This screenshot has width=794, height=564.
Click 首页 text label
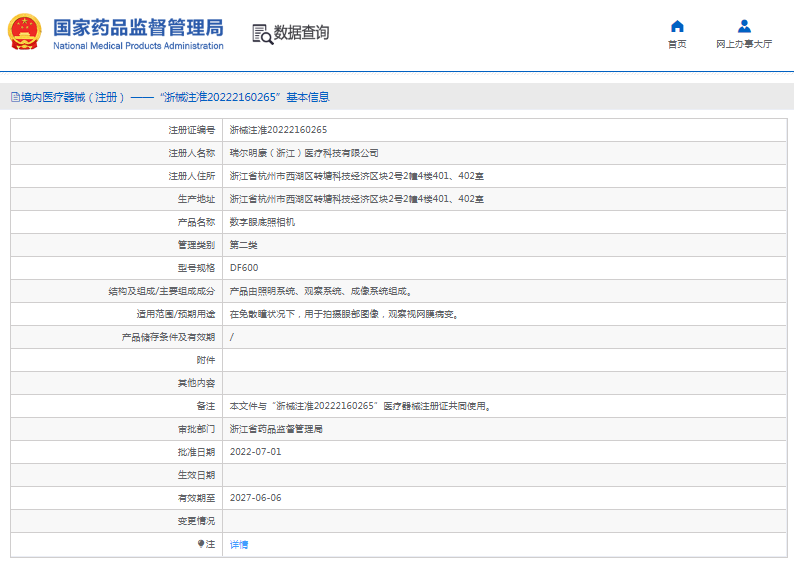677,45
